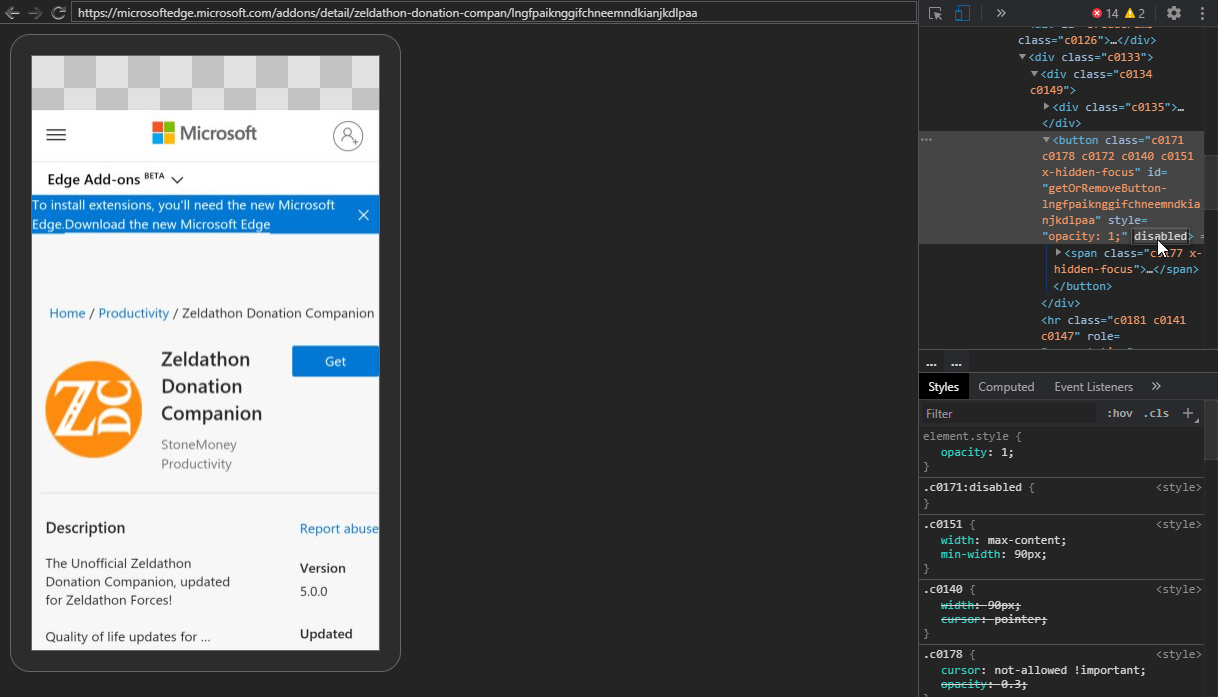This screenshot has height=697, width=1218.
Task: Click the Version 5.0.0 value
Action: [x=316, y=591]
